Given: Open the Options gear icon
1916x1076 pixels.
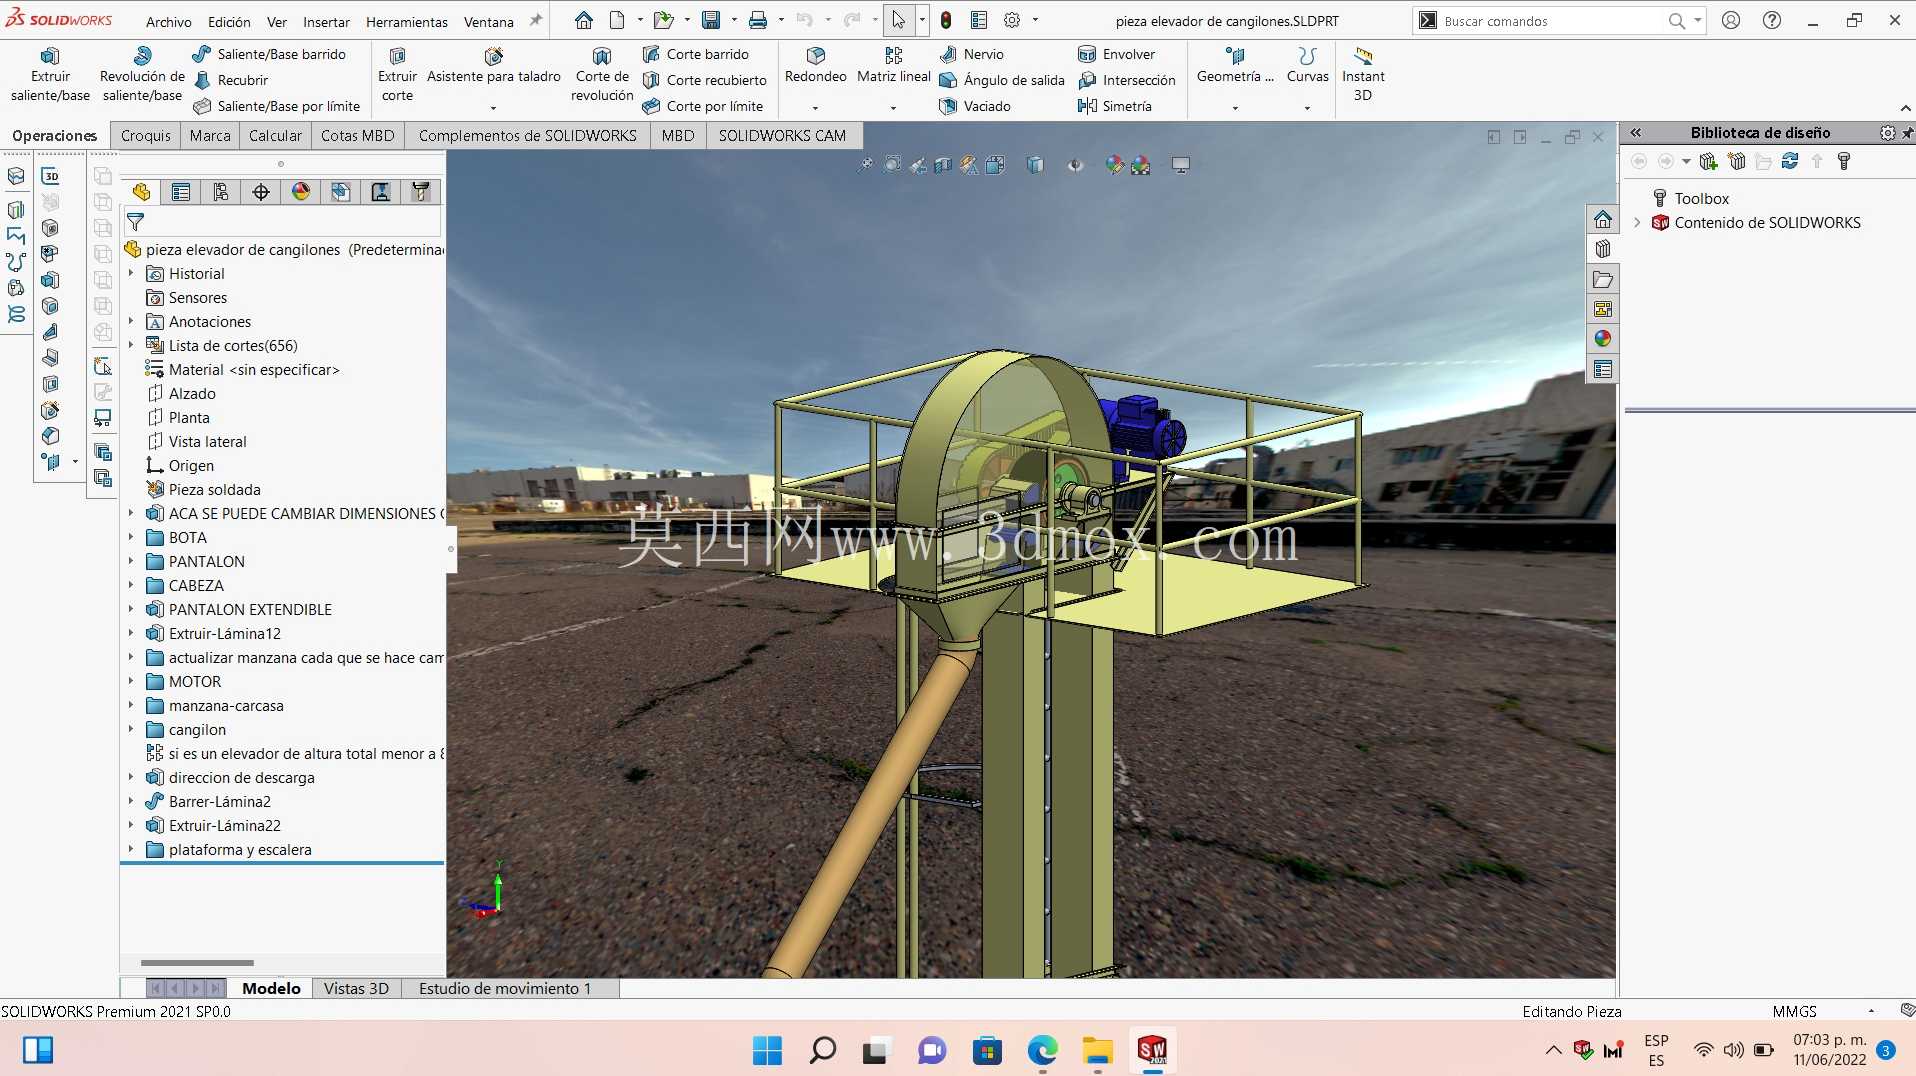Looking at the screenshot, I should pos(1012,20).
